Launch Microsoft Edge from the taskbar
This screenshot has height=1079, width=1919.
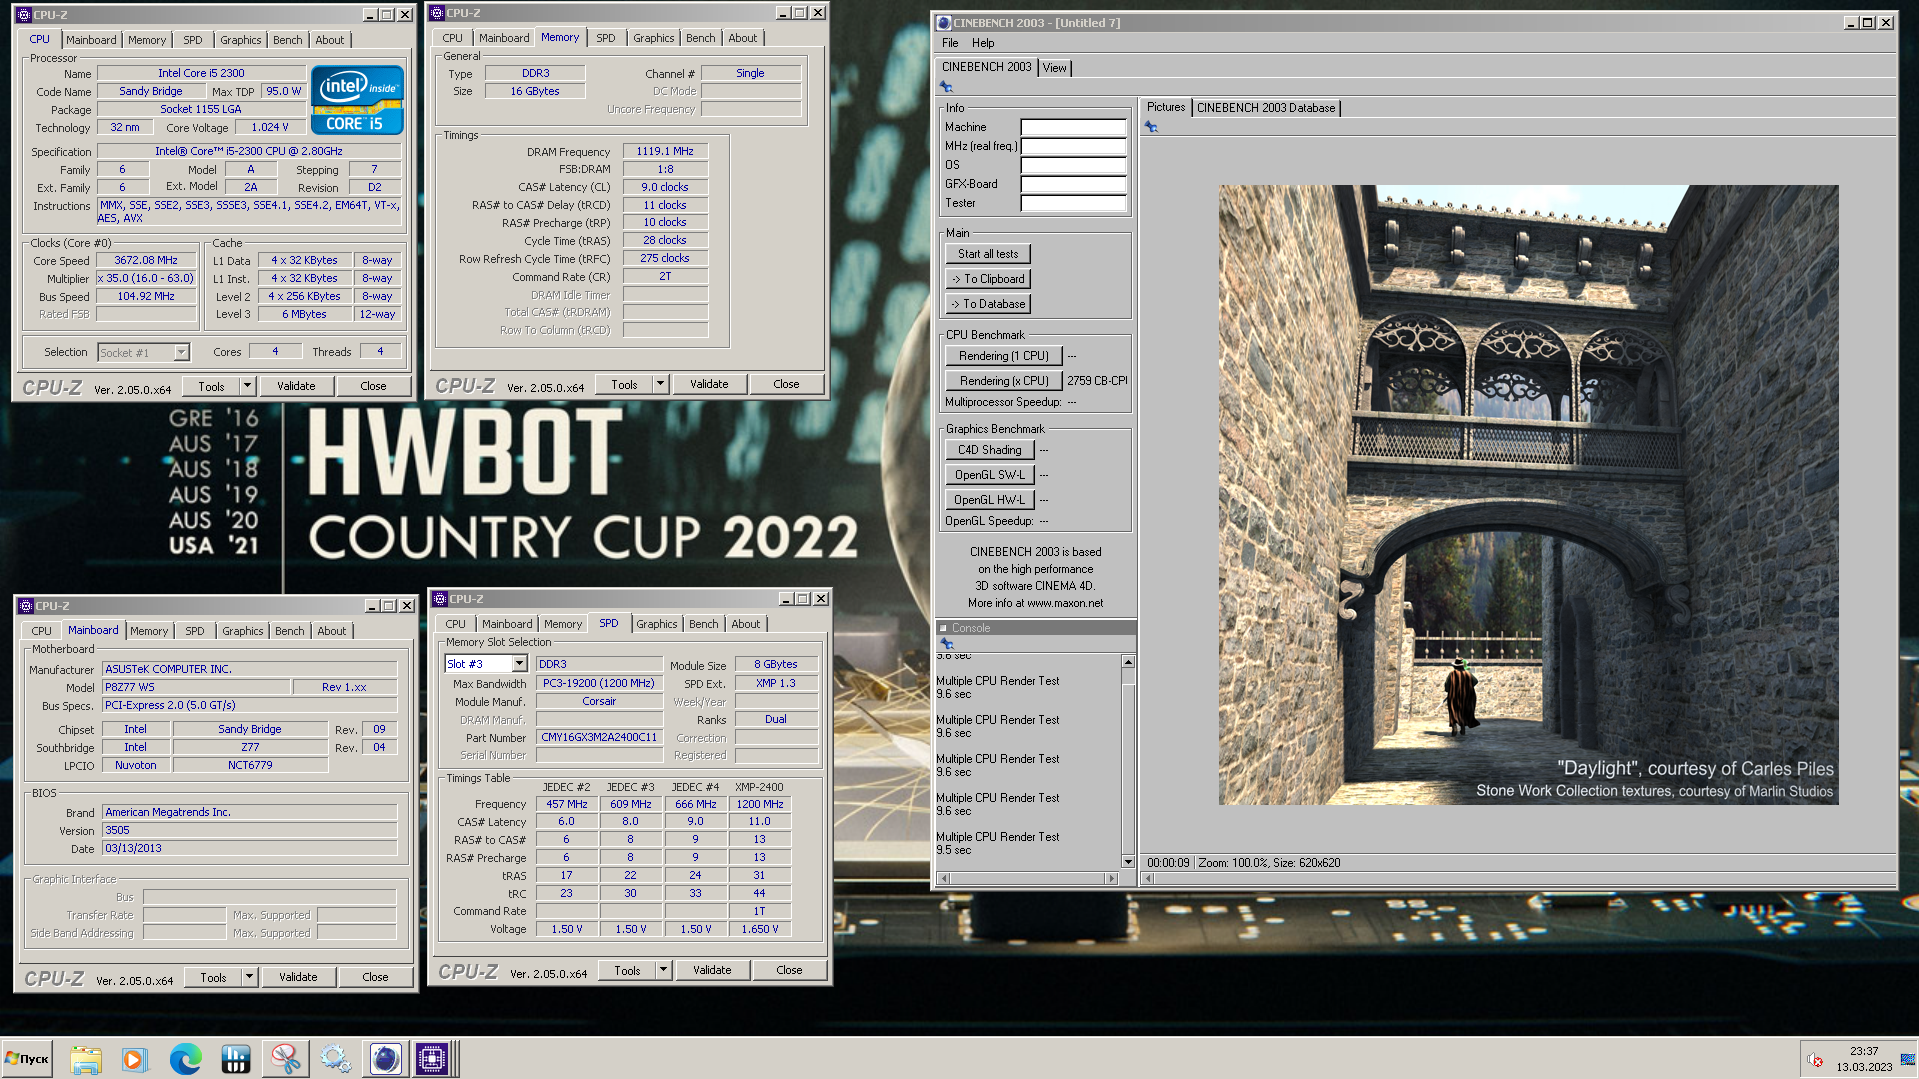point(185,1058)
